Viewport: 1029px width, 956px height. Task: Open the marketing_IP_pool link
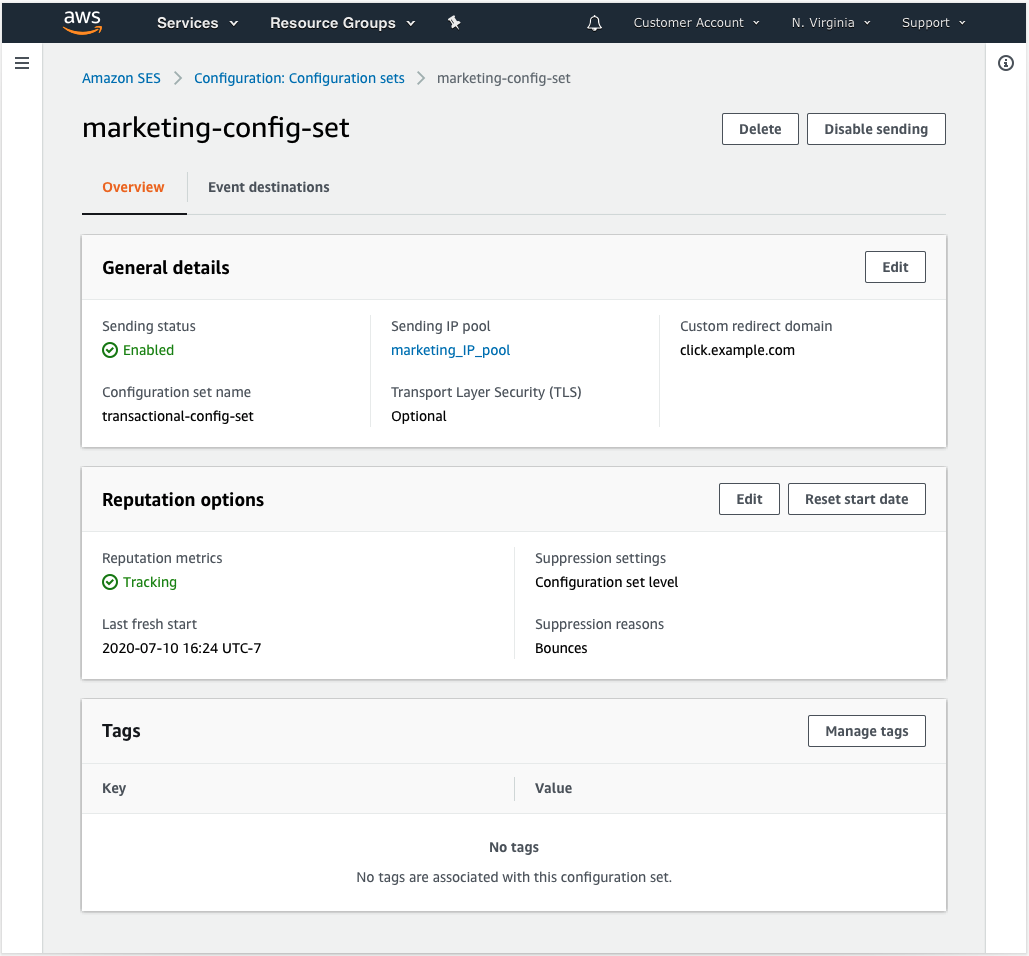pos(450,350)
